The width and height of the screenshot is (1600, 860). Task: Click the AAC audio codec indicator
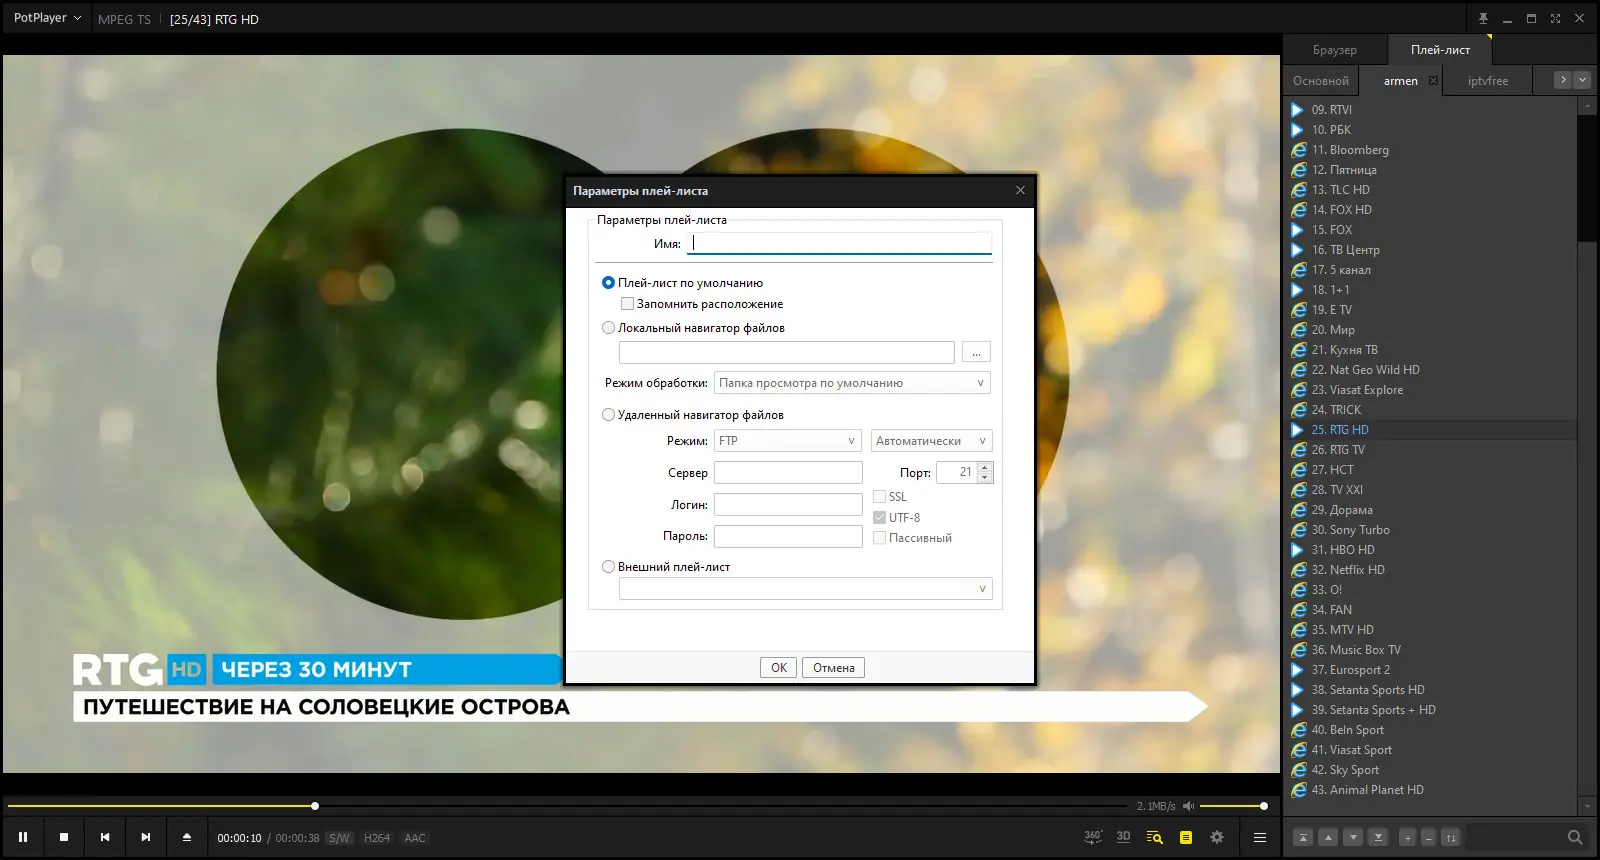(x=415, y=838)
